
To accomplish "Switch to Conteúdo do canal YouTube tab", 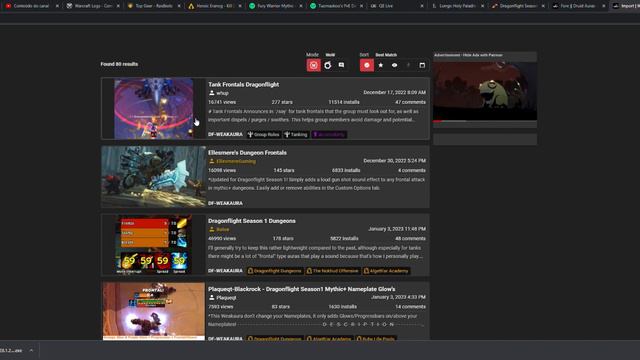I will 31,6.
